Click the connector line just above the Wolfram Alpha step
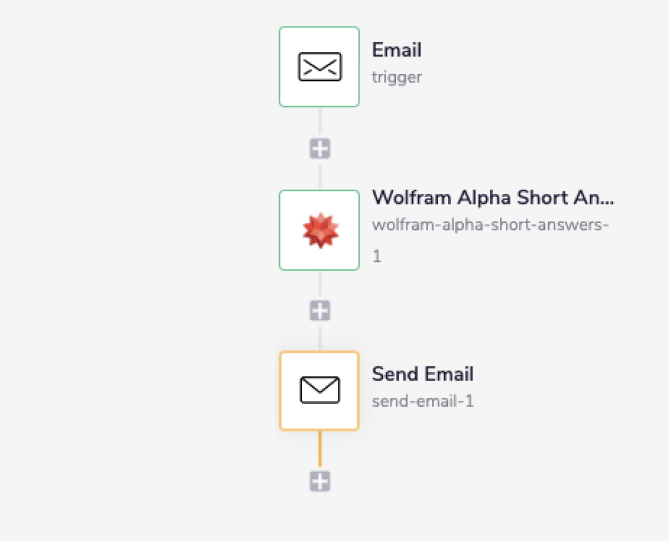The height and width of the screenshot is (541, 669). (x=320, y=176)
